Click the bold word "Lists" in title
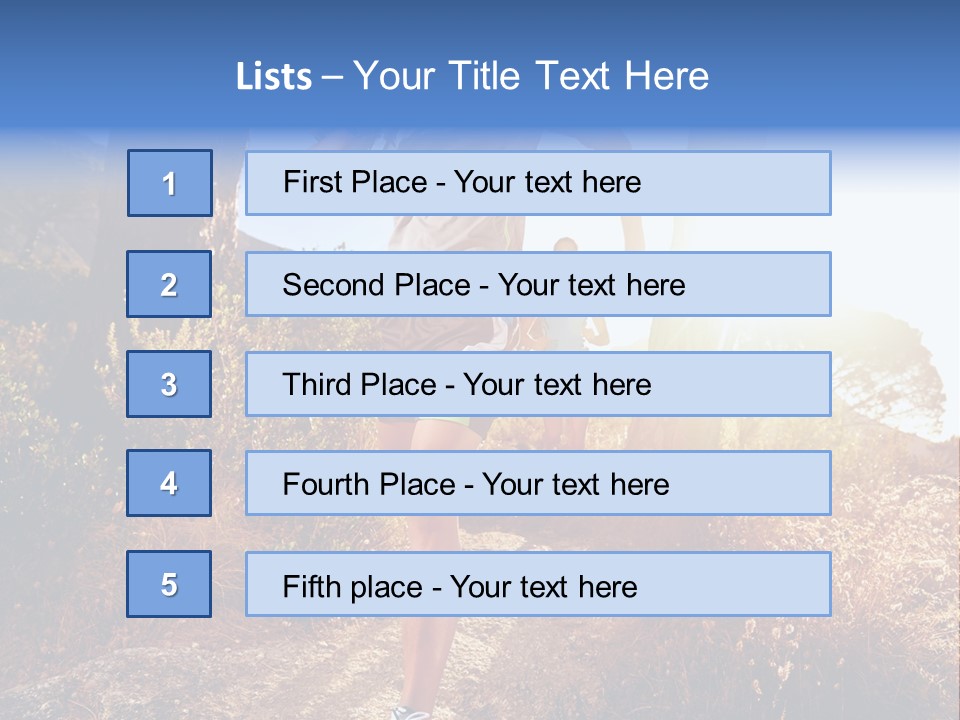960x720 pixels. coord(274,77)
